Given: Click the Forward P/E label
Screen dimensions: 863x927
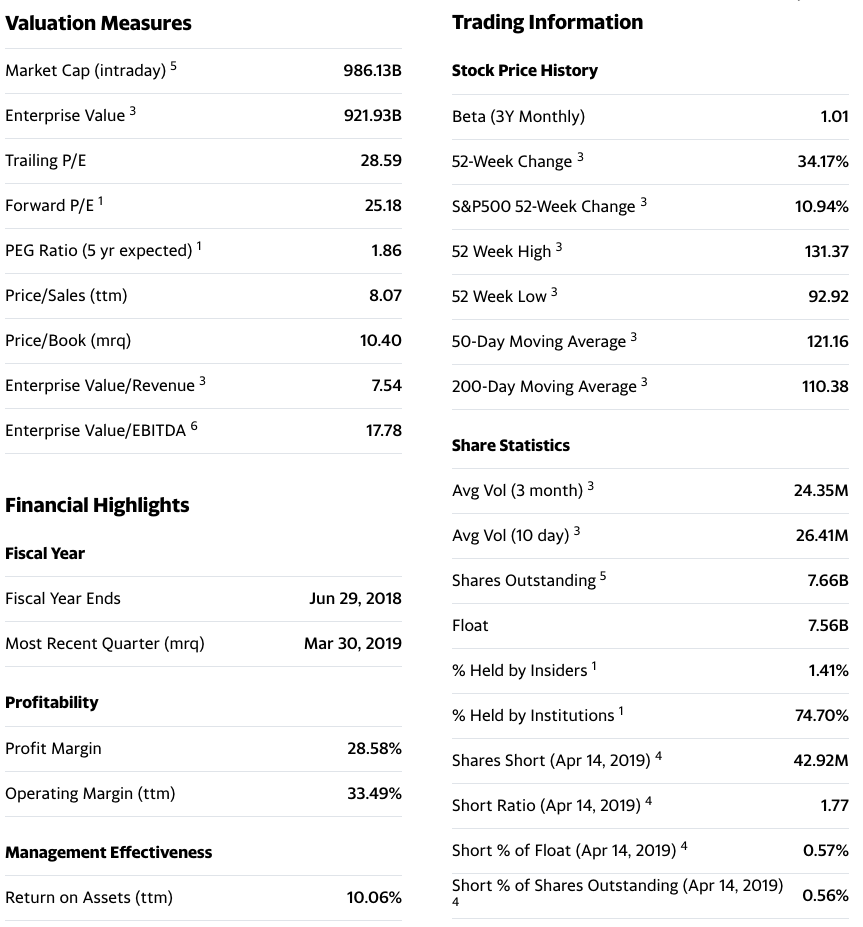Looking at the screenshot, I should click(x=50, y=205).
